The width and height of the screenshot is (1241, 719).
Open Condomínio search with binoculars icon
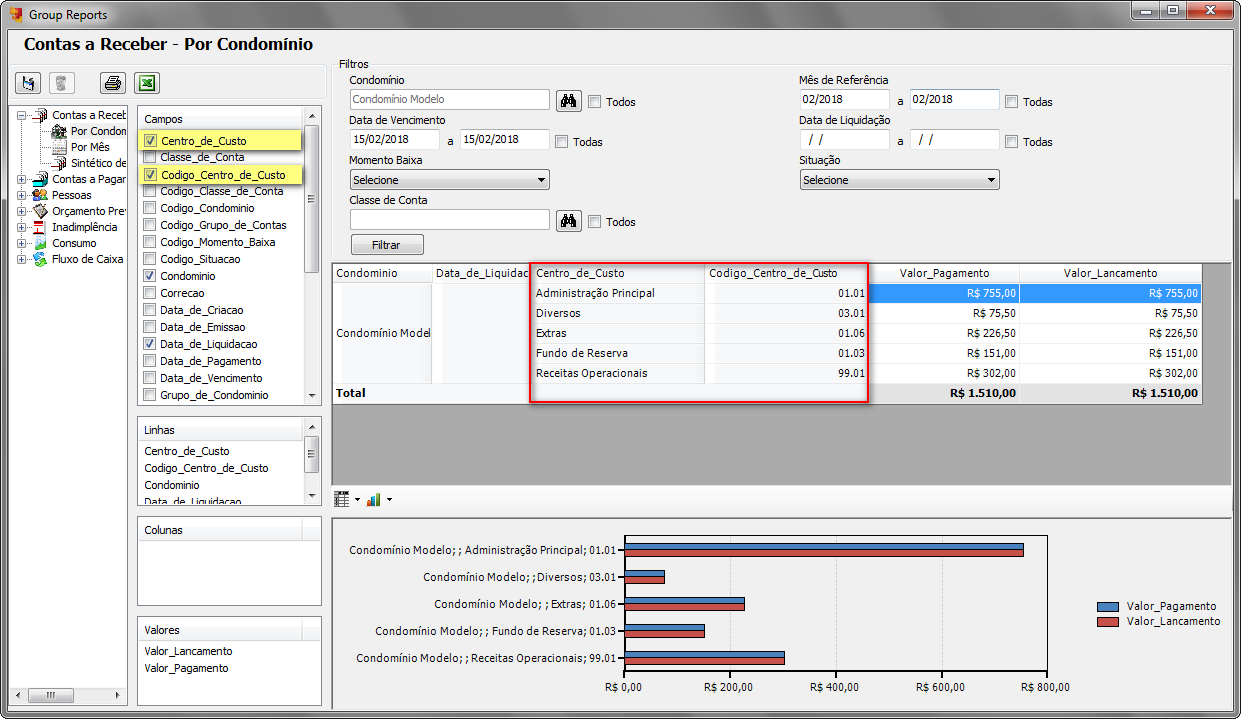pyautogui.click(x=569, y=100)
